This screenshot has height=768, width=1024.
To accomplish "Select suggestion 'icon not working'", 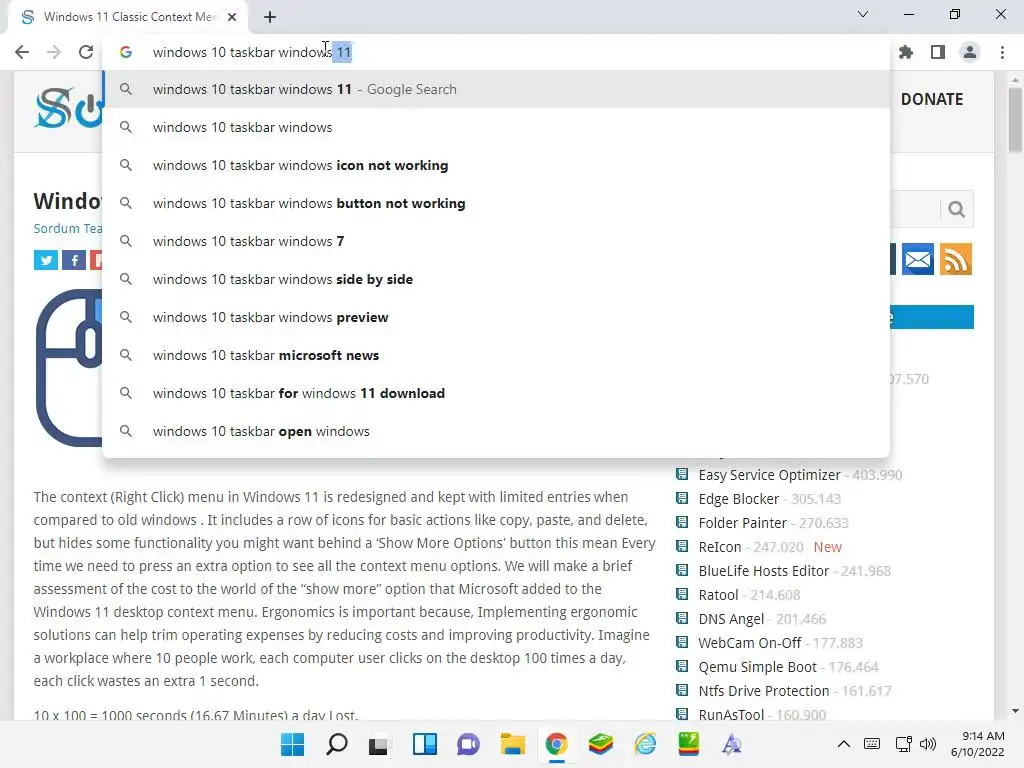I will point(496,165).
